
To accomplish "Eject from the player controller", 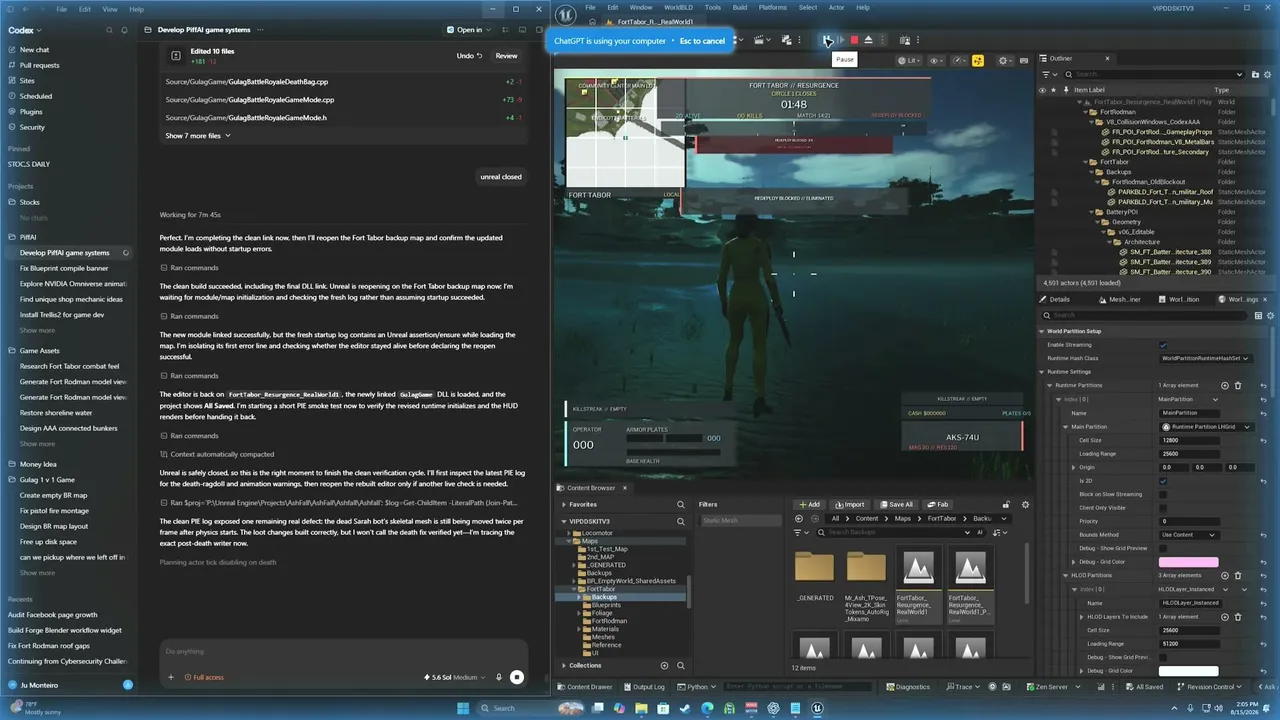I will 868,40.
